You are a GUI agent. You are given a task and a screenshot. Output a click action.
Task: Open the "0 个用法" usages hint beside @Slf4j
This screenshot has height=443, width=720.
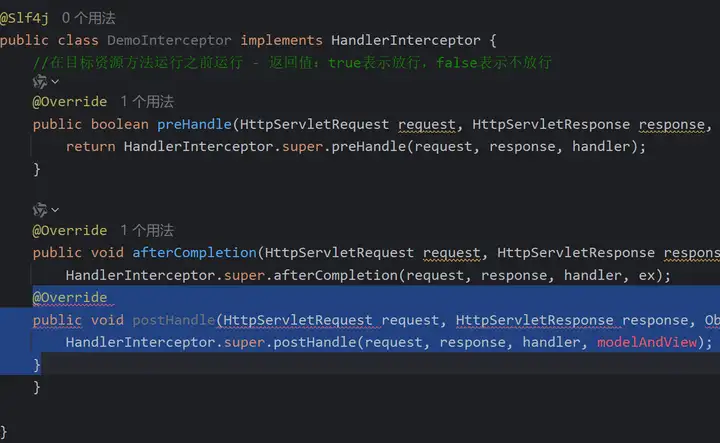click(88, 17)
